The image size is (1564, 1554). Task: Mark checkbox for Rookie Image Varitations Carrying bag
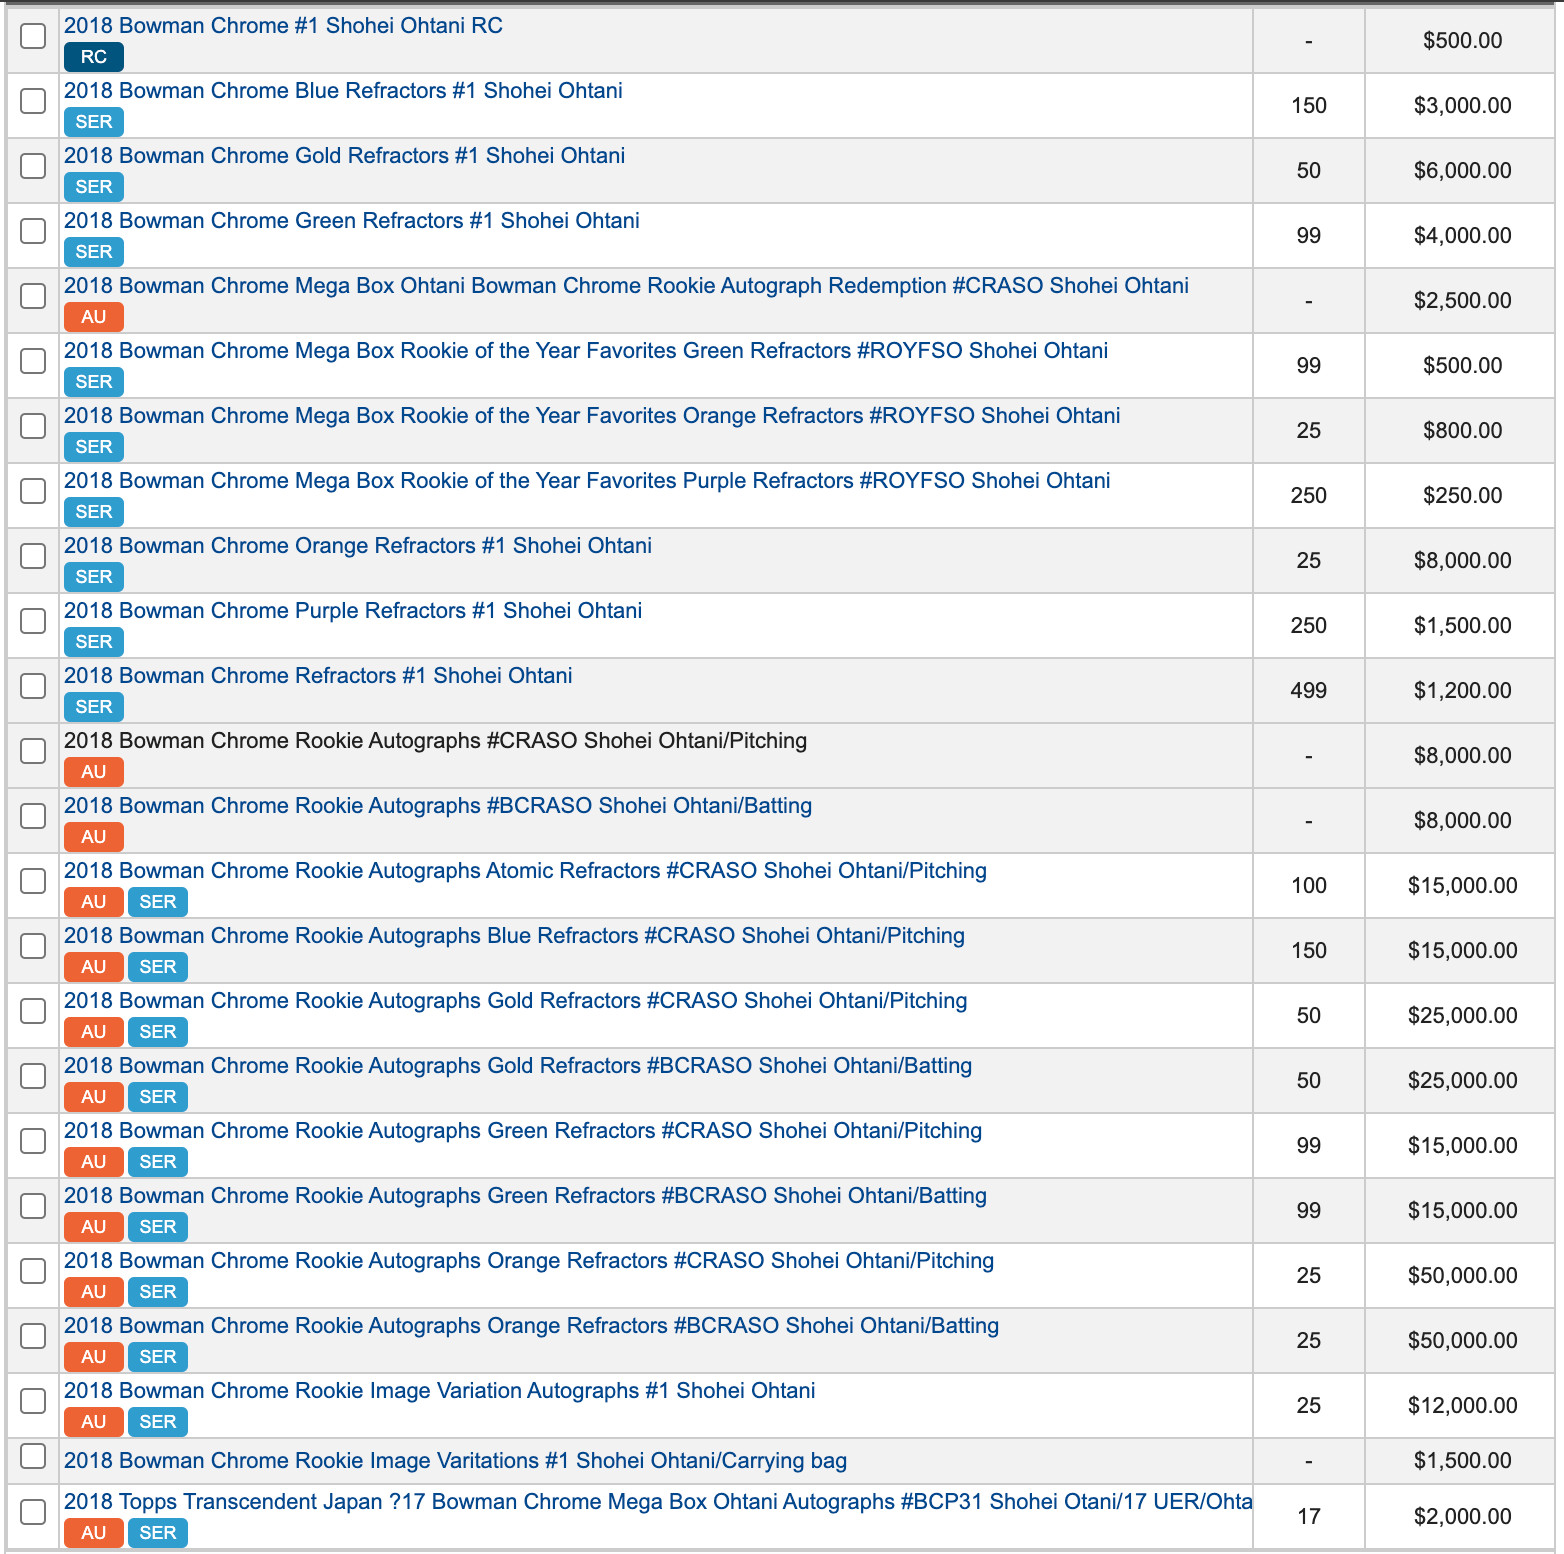pyautogui.click(x=33, y=1456)
